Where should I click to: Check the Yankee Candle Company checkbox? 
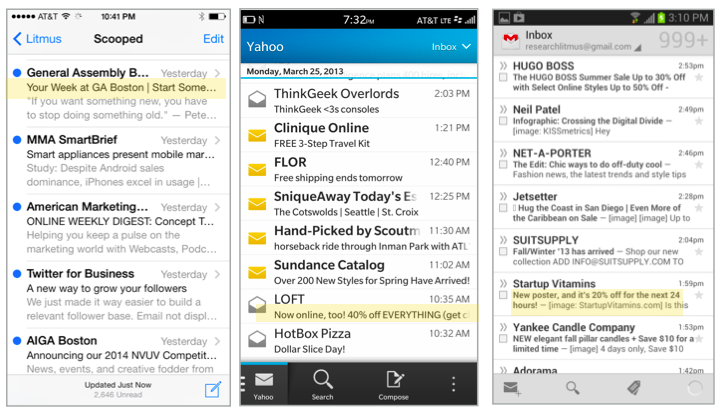click(503, 339)
